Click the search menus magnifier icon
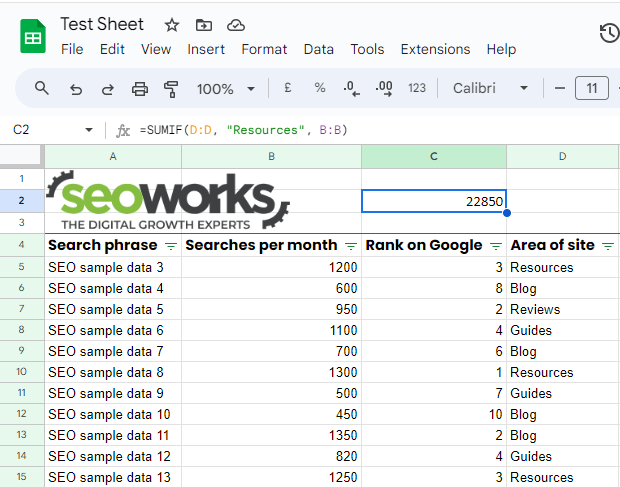 pos(42,88)
